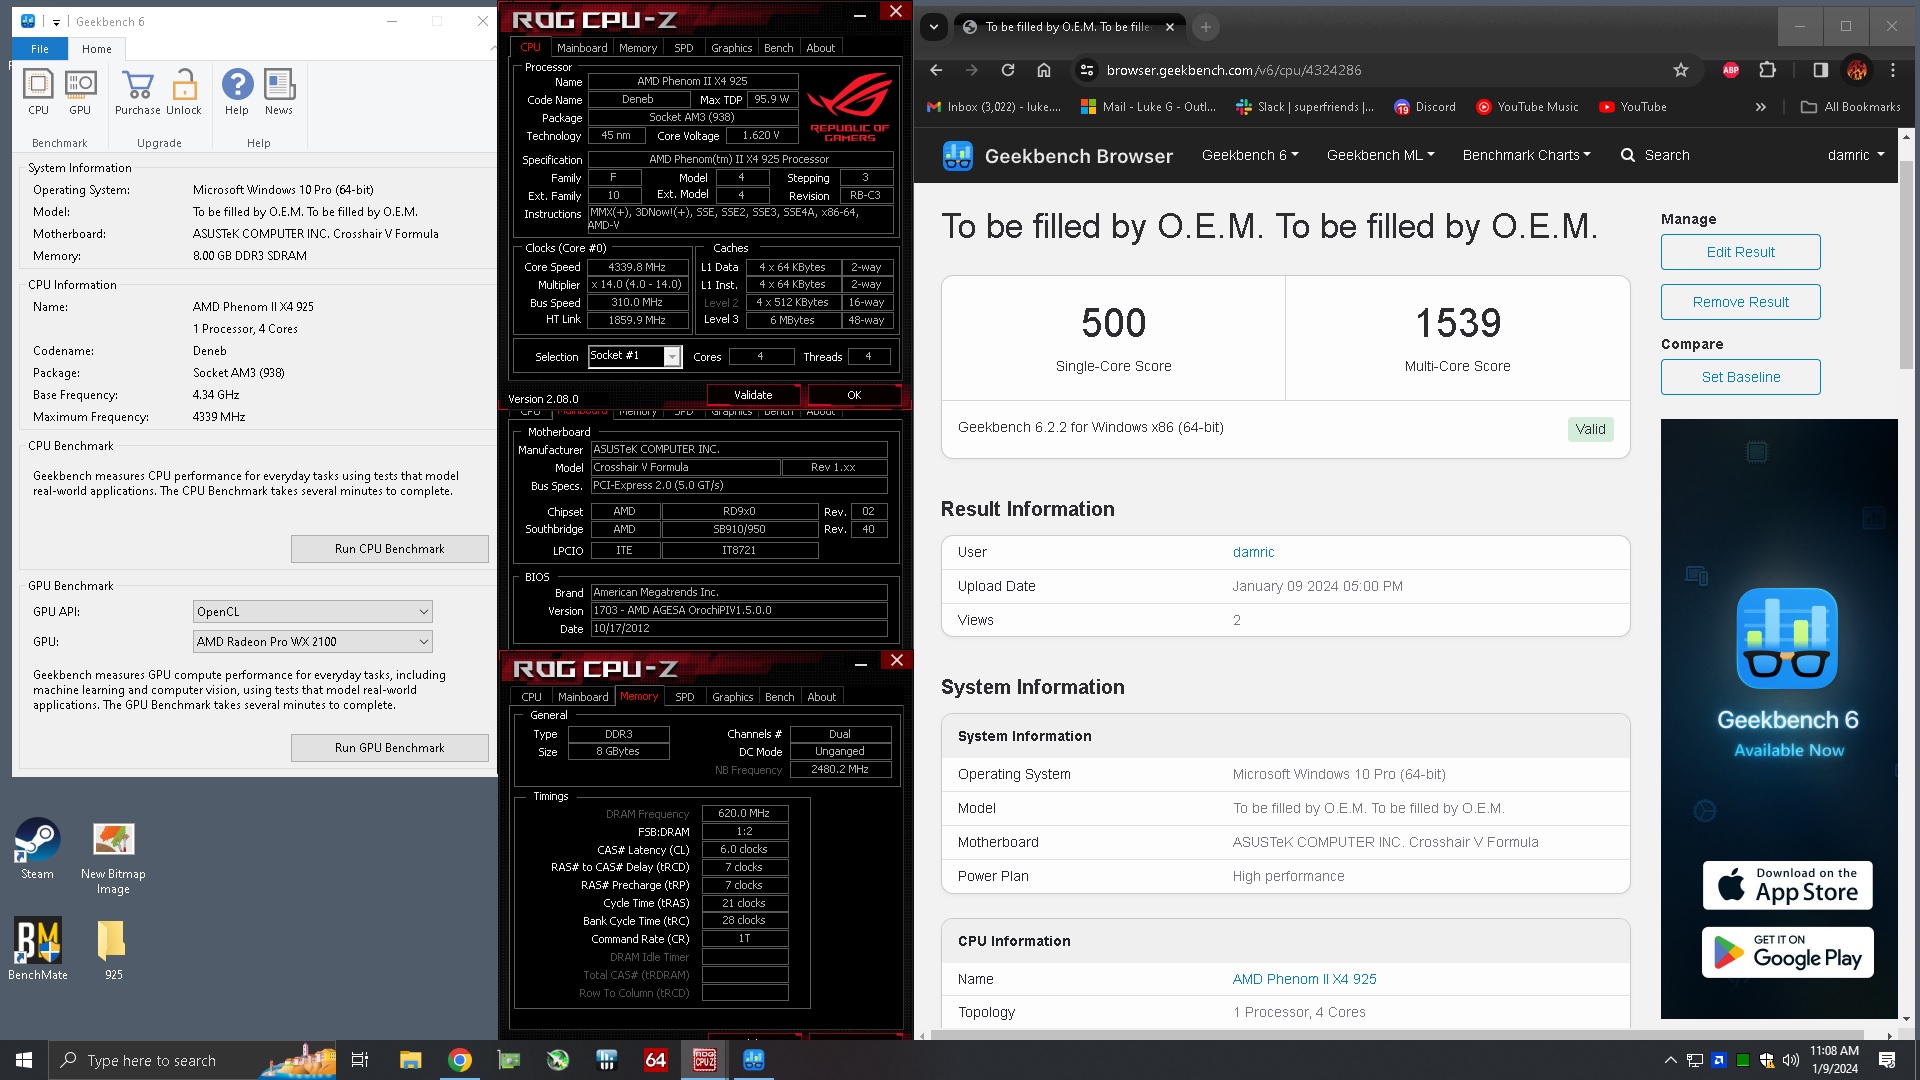Open Chrome profile avatar
Image resolution: width=1920 pixels, height=1080 pixels.
[x=1857, y=70]
